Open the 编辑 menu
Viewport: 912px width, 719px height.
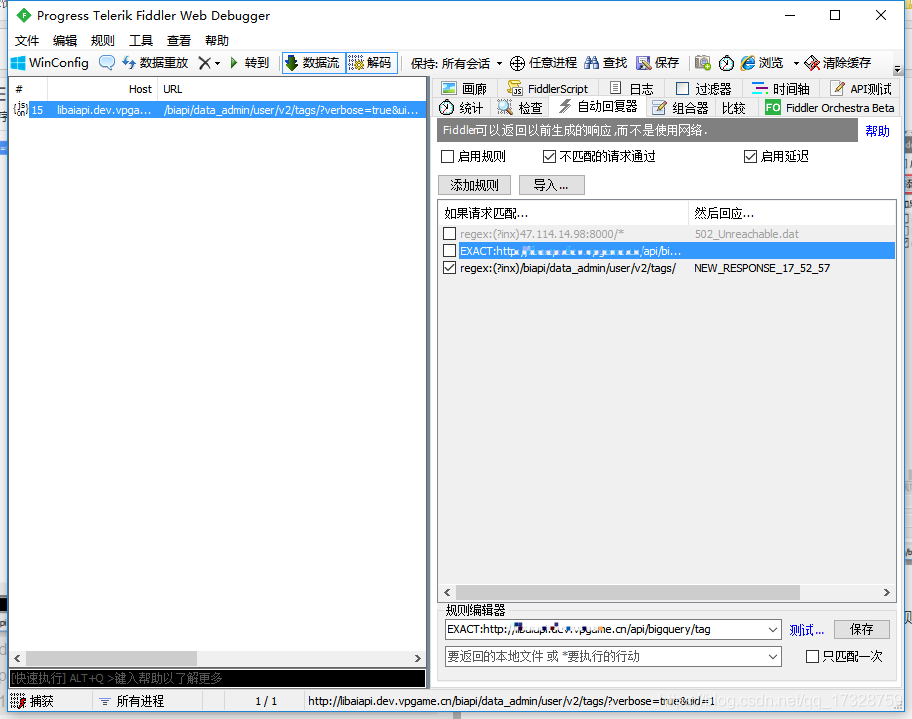[x=65, y=41]
